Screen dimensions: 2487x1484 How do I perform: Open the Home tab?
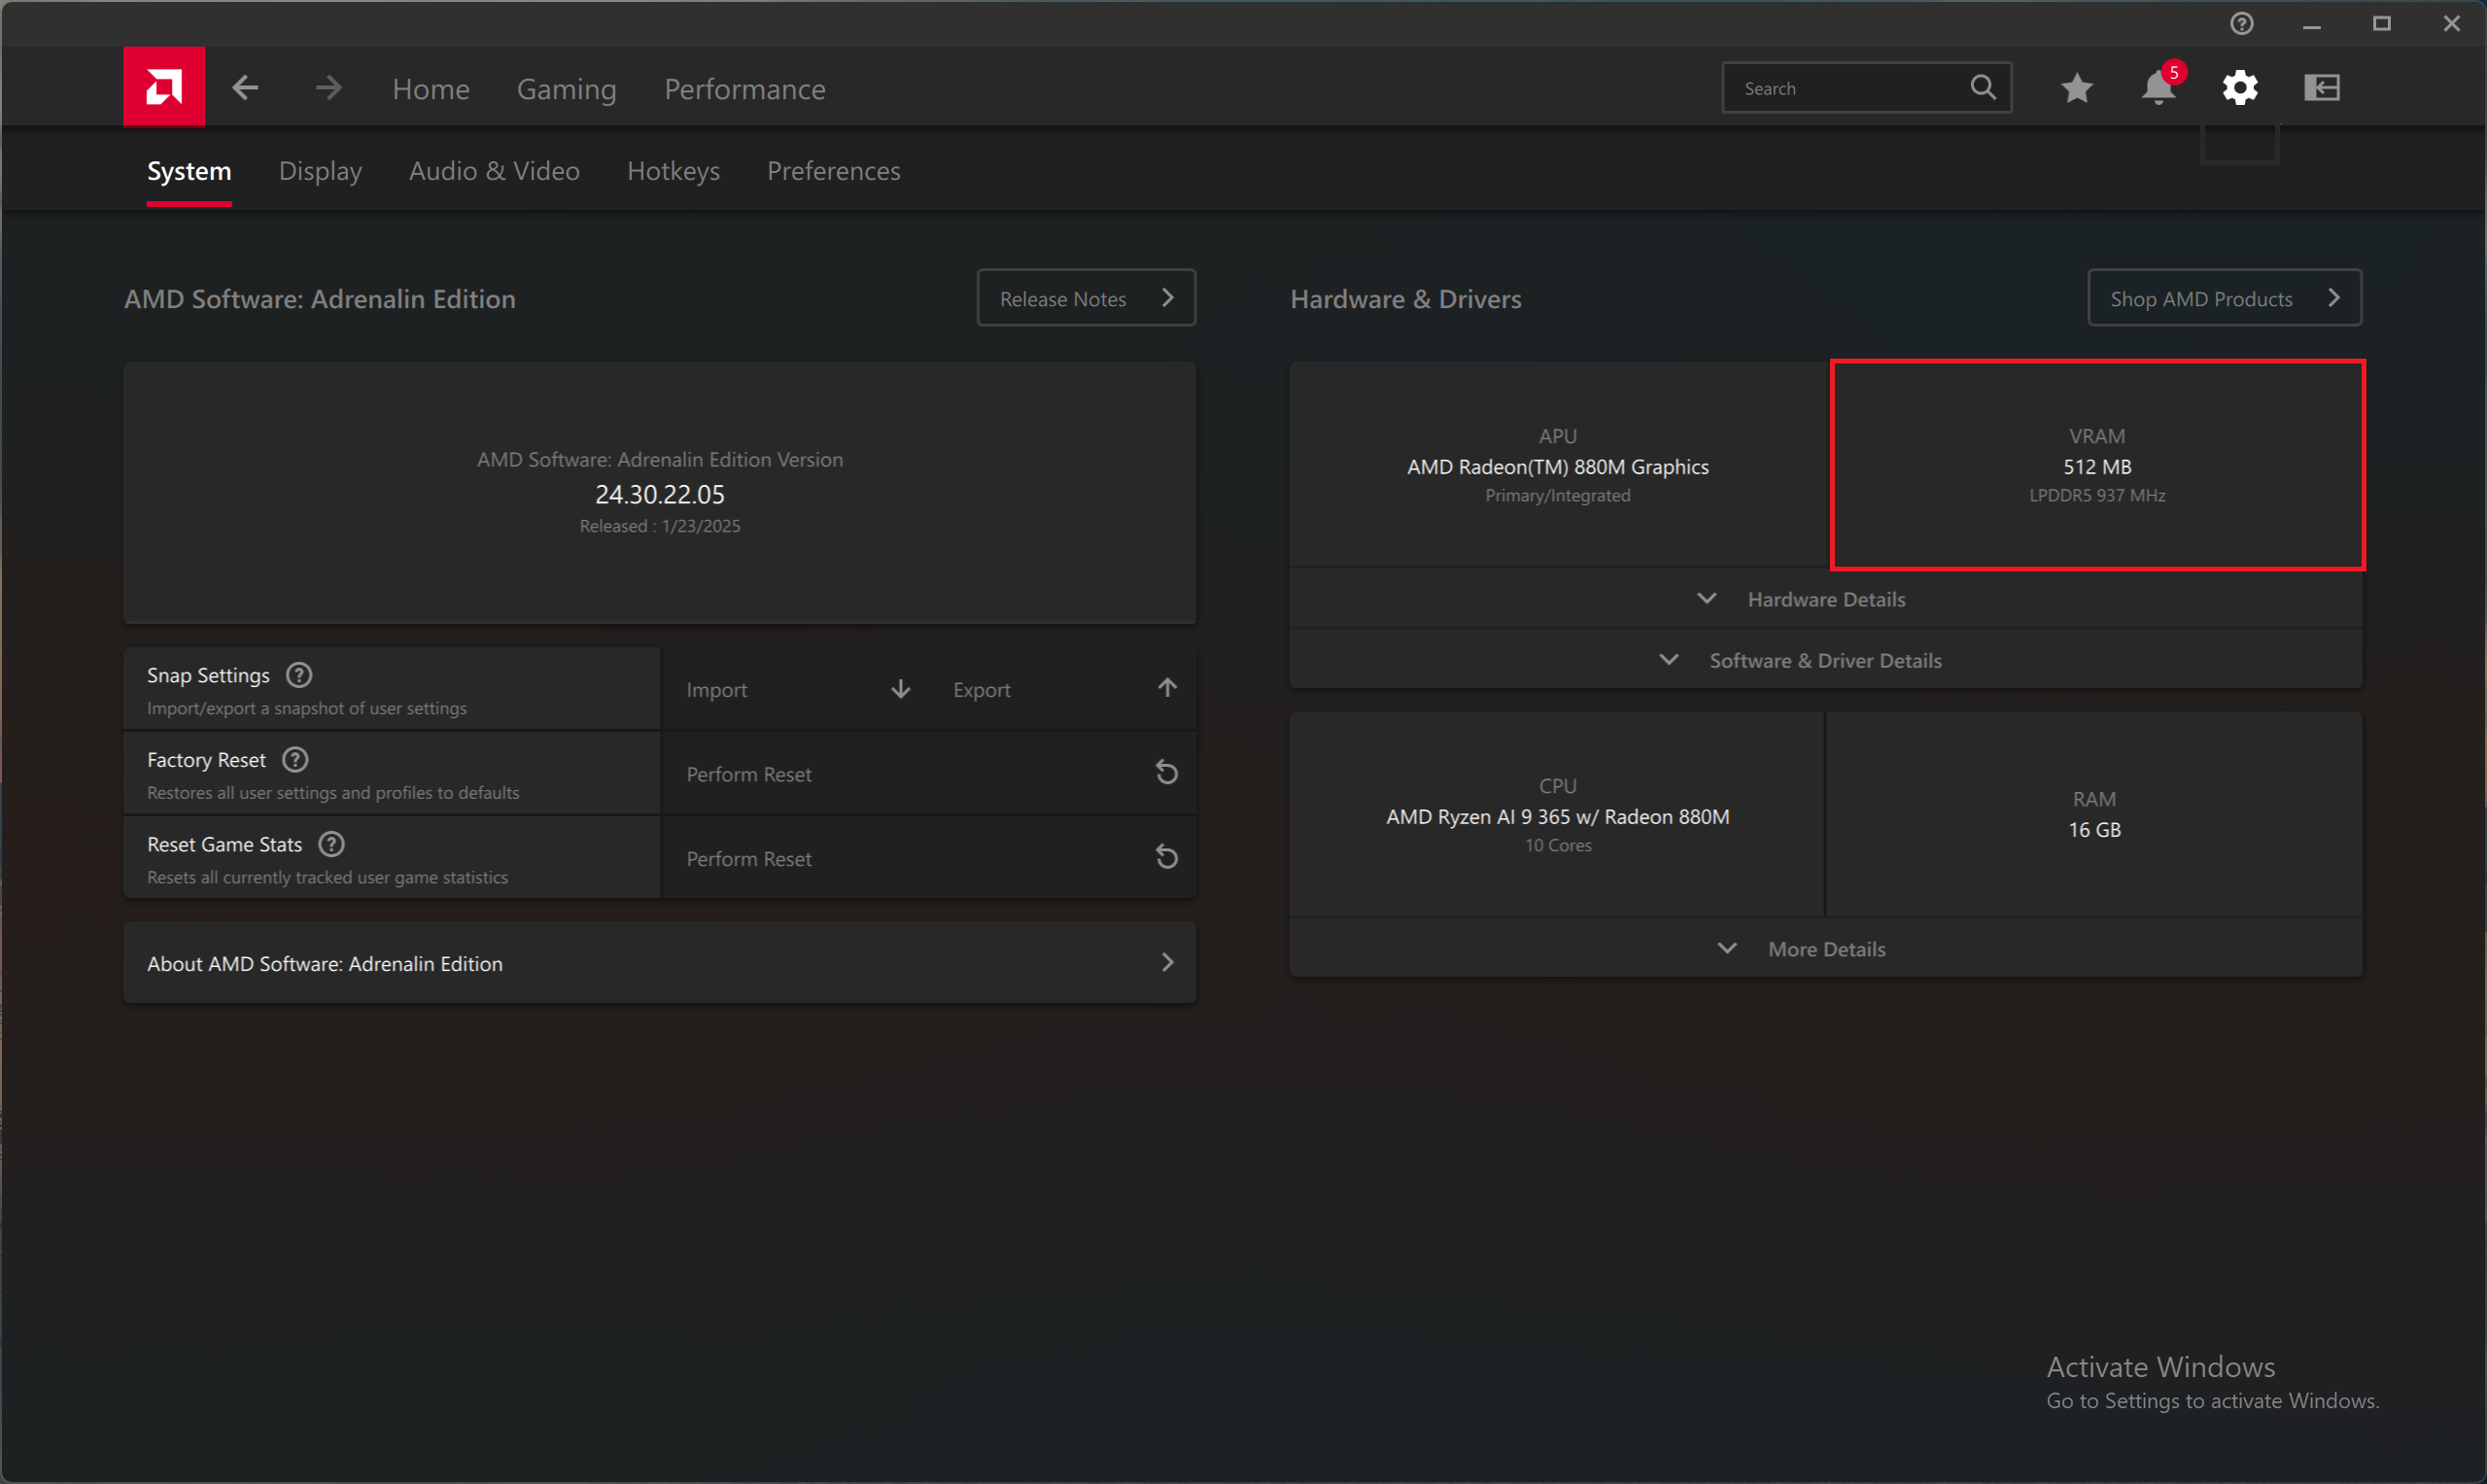coord(431,89)
